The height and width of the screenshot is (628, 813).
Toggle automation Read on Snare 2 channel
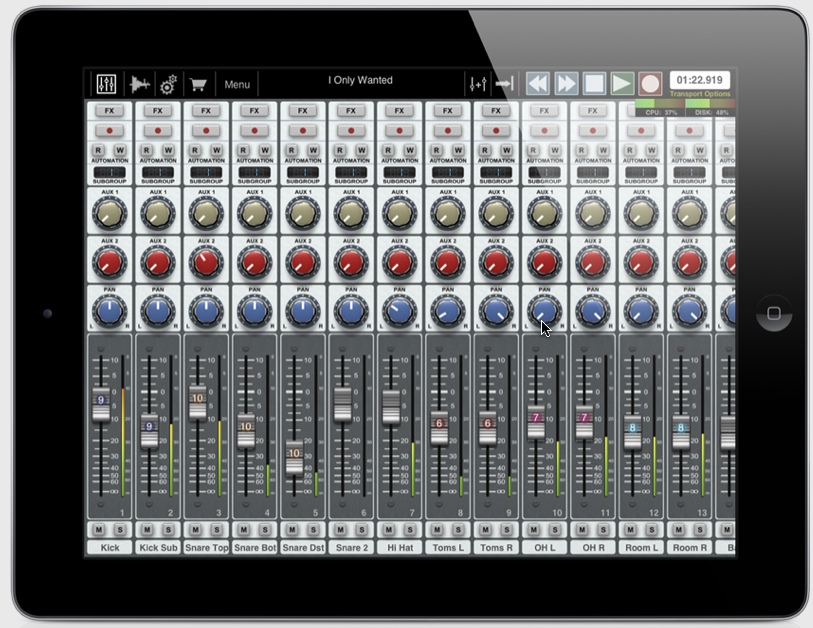(340, 150)
